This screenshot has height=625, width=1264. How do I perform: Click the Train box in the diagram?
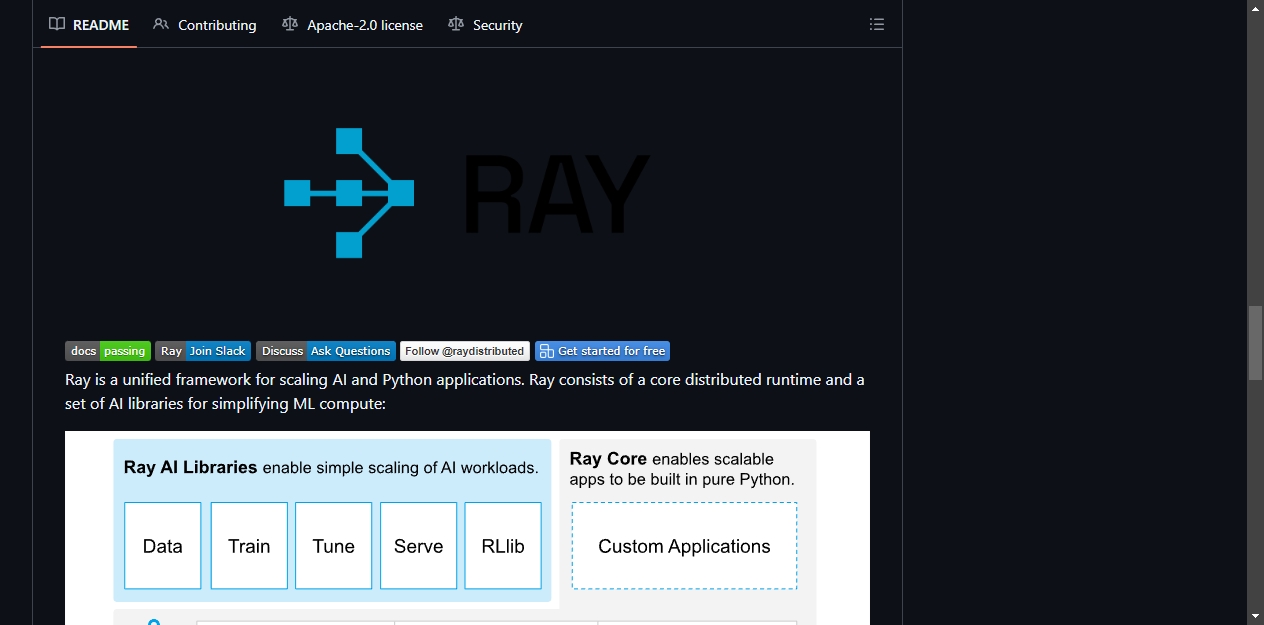coord(249,546)
